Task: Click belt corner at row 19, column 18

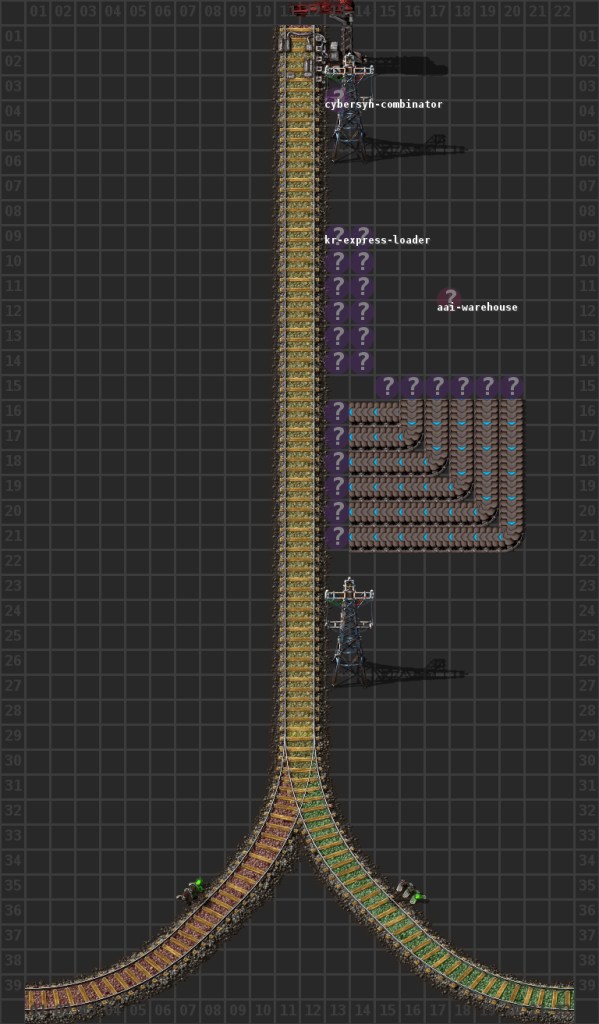Action: coord(462,486)
